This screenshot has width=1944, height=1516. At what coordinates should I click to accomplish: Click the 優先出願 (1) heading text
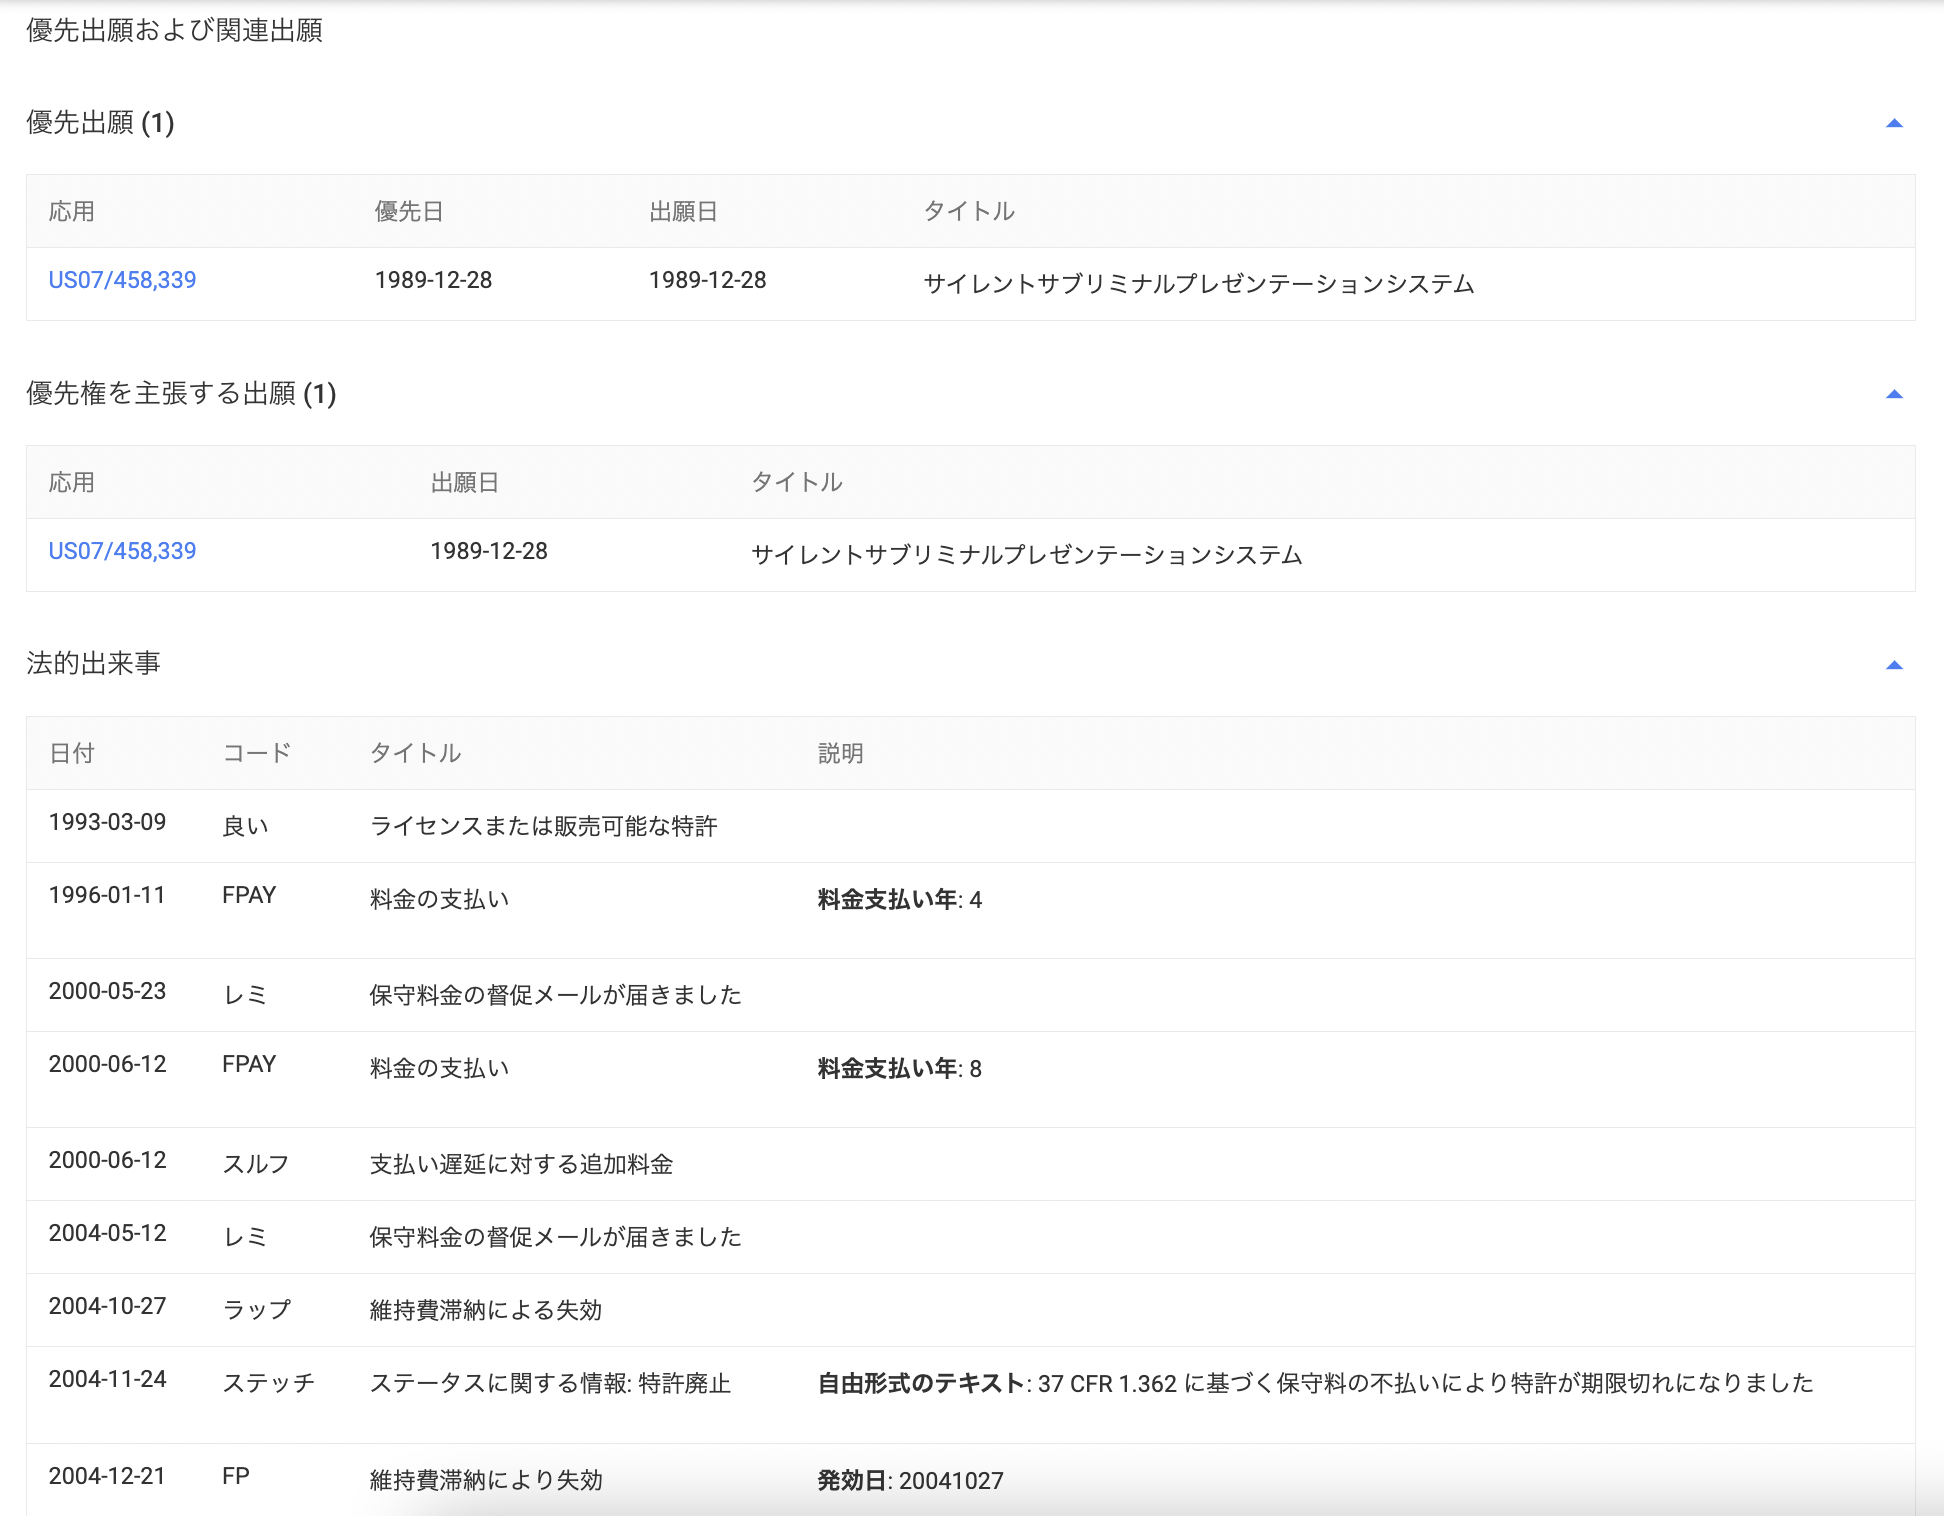(x=100, y=123)
